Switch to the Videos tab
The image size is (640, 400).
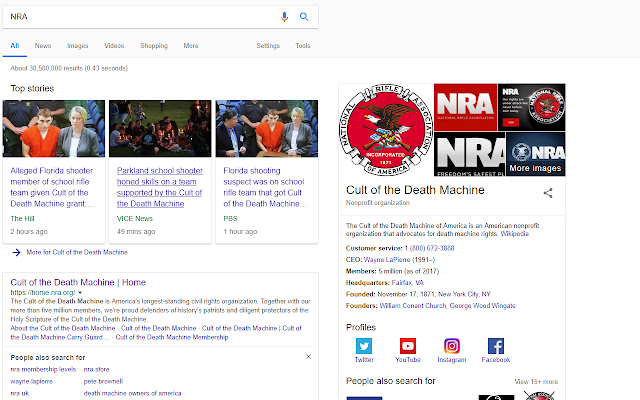click(114, 46)
